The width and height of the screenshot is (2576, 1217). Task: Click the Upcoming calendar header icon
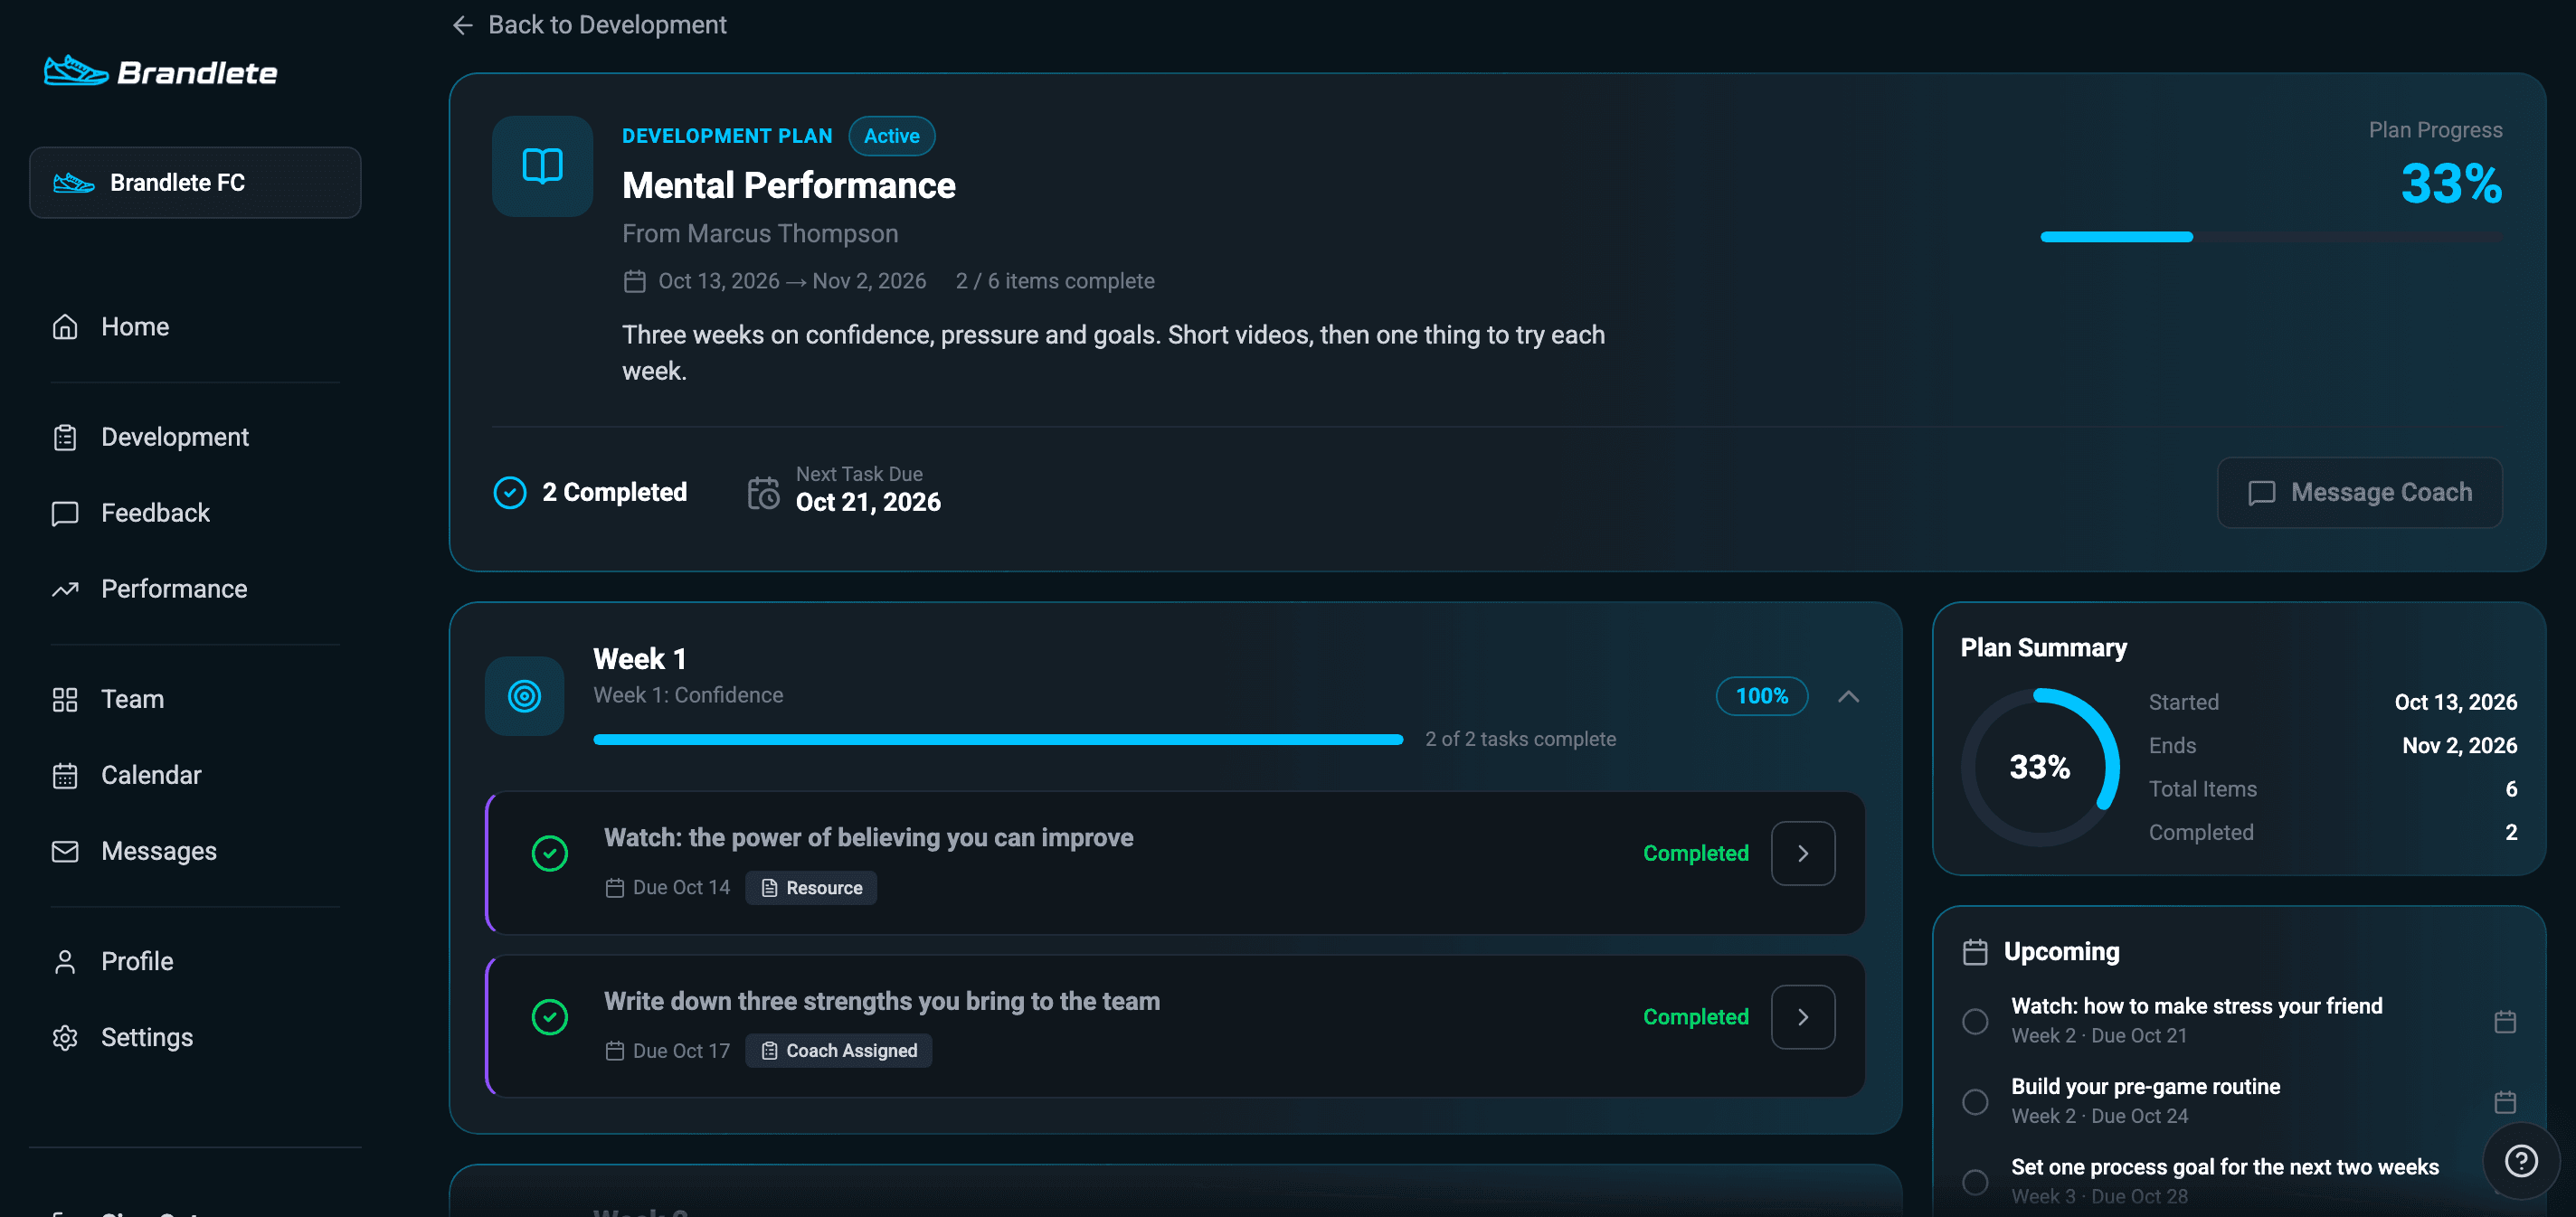[1975, 952]
